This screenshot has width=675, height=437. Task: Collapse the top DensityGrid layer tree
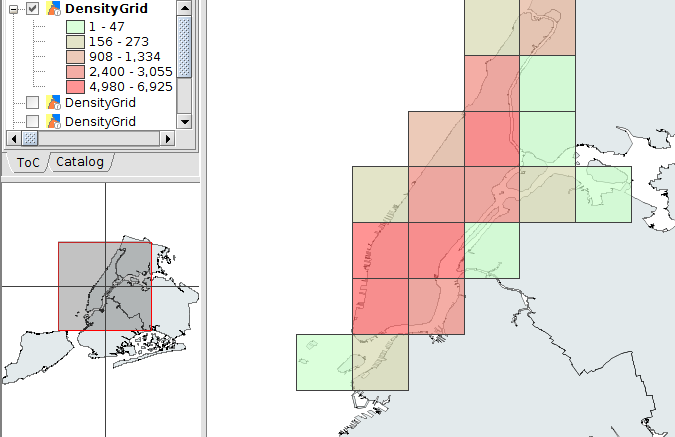pos(14,8)
